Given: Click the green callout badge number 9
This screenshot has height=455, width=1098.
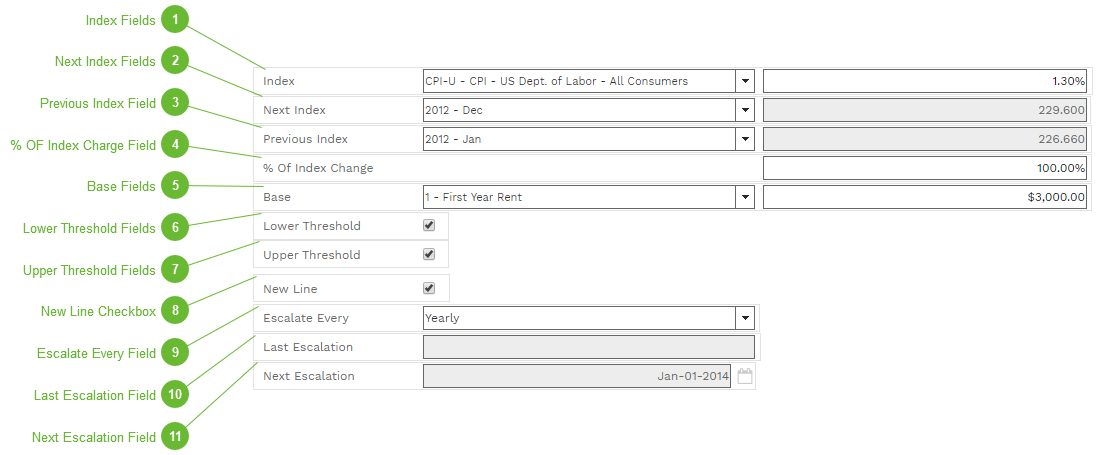Looking at the screenshot, I should point(175,353).
